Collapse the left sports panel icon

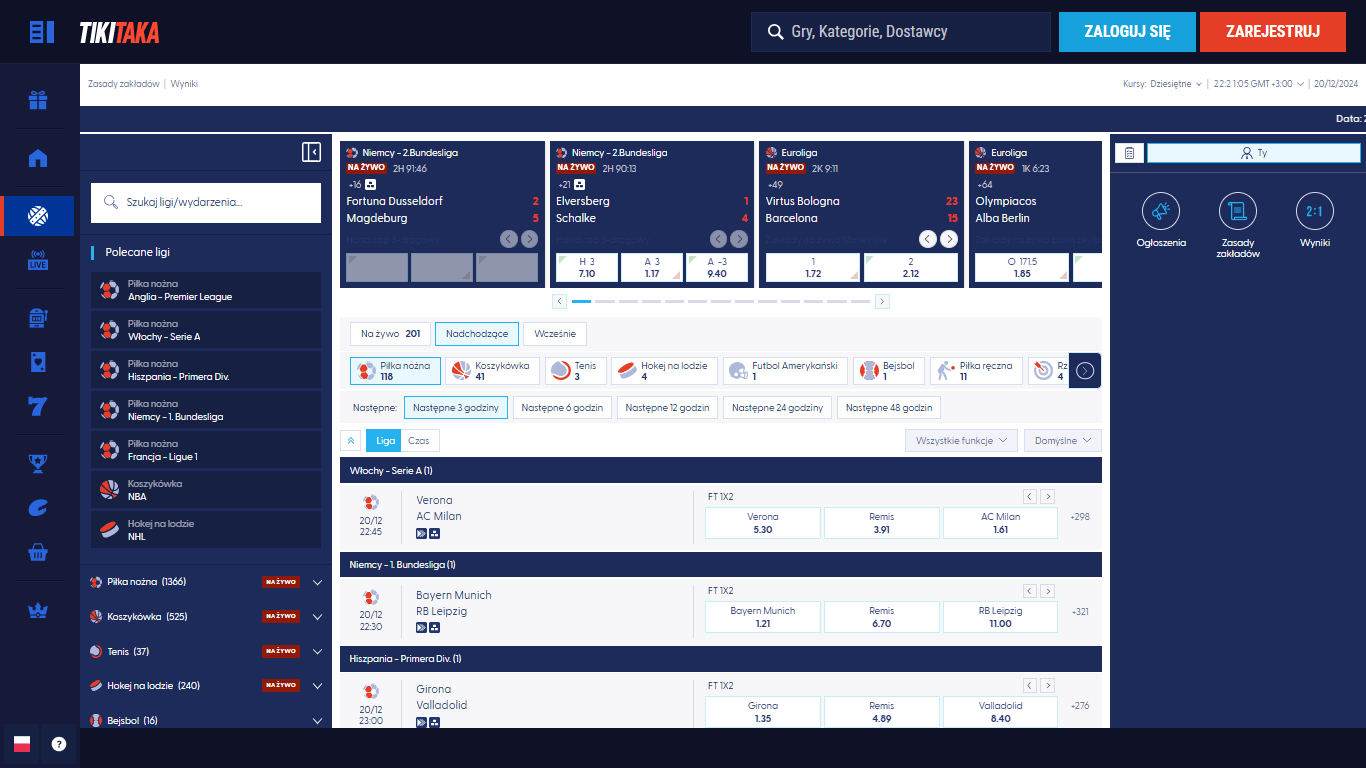[x=311, y=152]
